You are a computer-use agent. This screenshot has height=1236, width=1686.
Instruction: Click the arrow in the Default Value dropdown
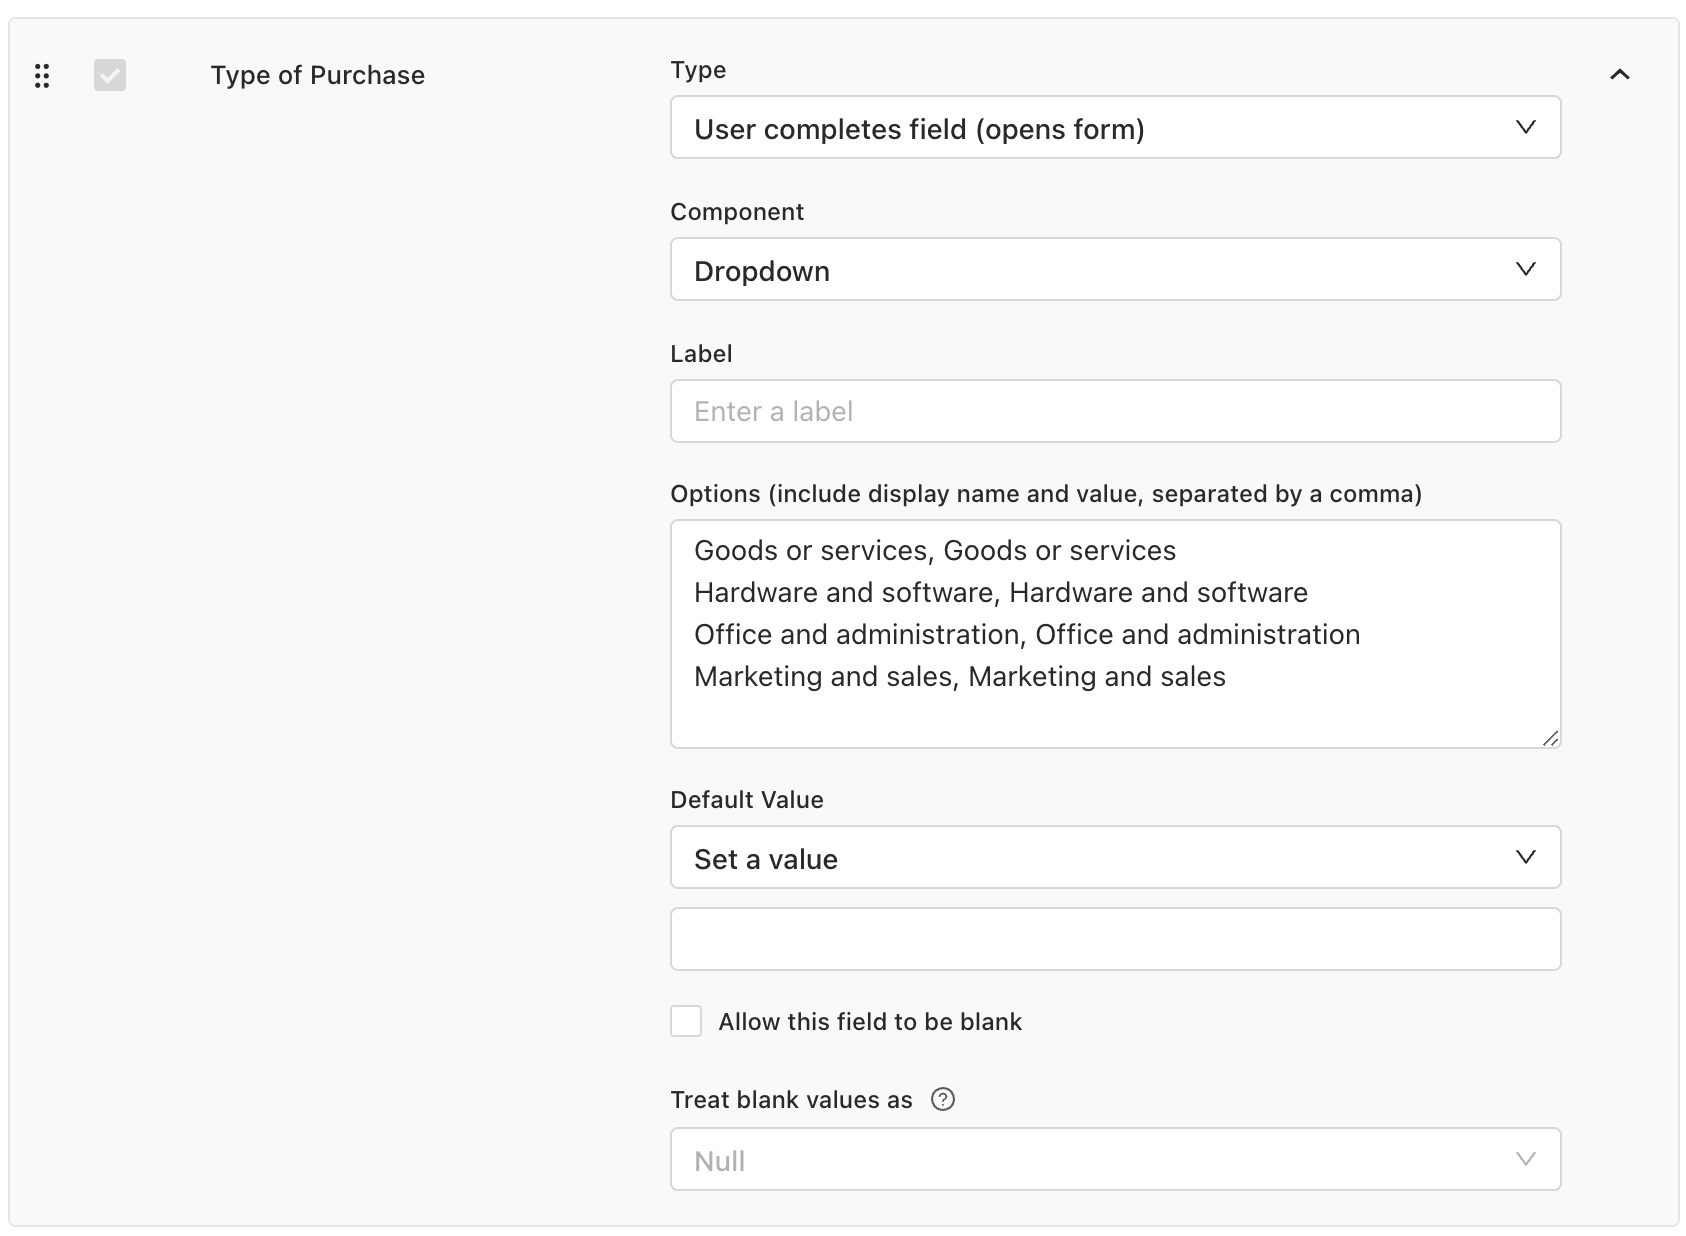tap(1525, 857)
